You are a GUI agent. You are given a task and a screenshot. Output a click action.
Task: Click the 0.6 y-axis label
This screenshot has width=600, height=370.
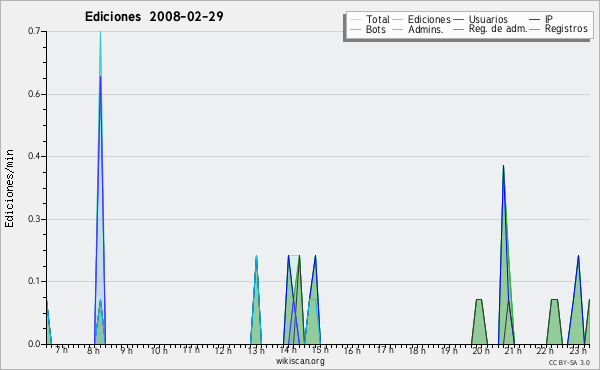(x=34, y=94)
